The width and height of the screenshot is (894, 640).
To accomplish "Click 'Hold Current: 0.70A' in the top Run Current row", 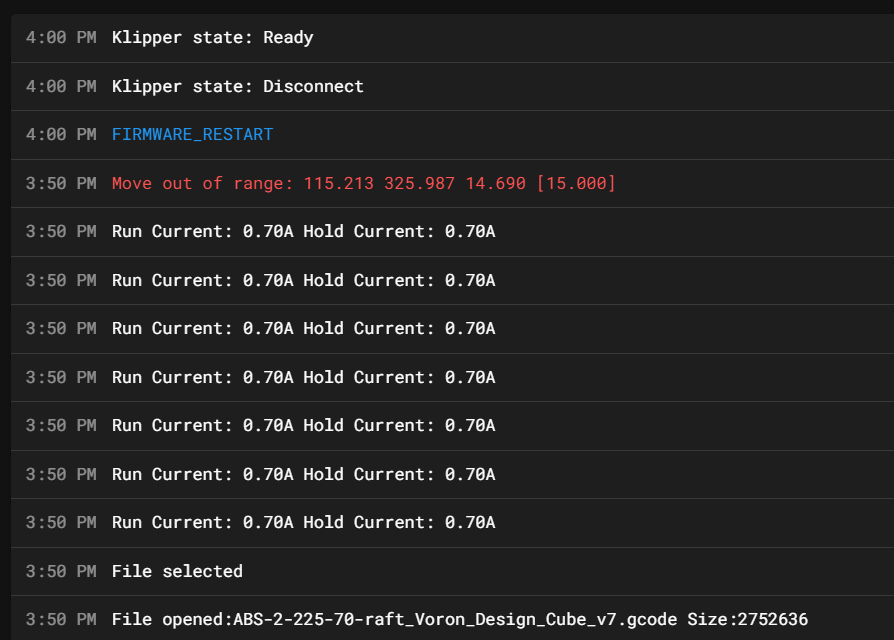I will pos(399,231).
